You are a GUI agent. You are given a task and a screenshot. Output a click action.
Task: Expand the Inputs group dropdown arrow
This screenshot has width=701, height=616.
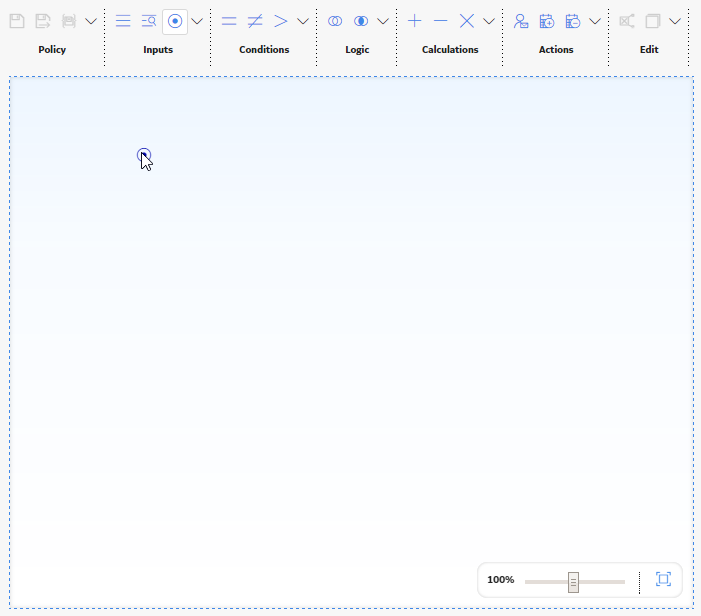coord(197,21)
